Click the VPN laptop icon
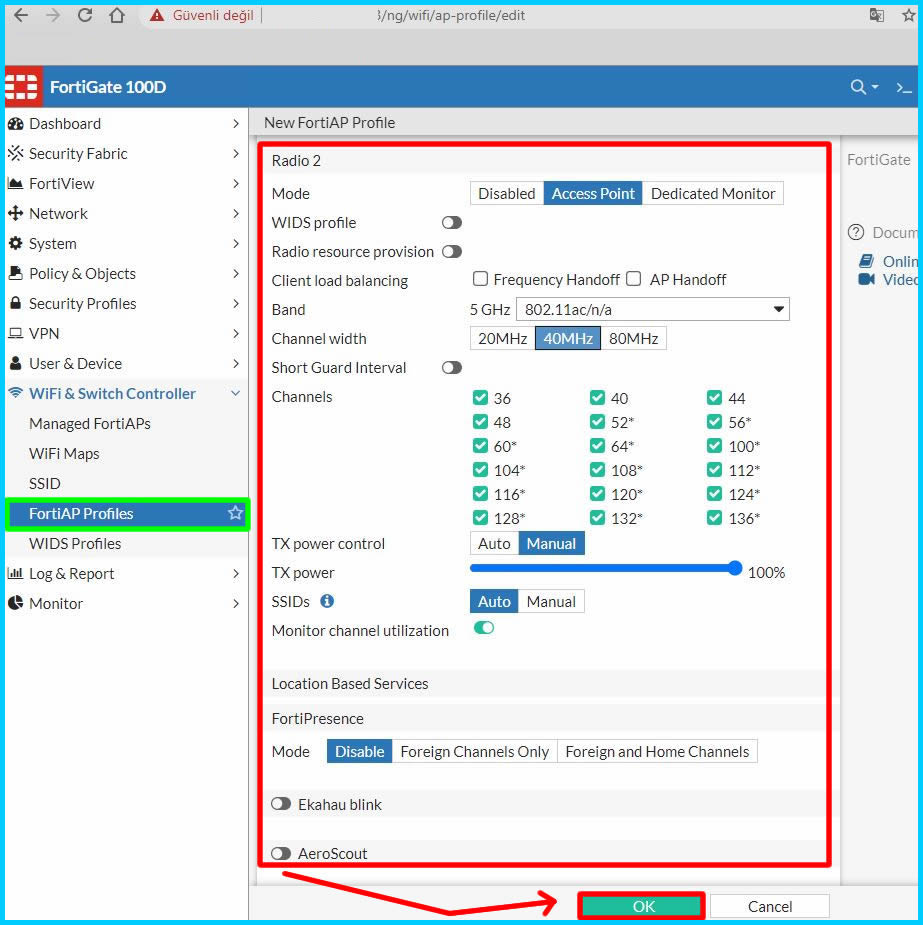The height and width of the screenshot is (925, 923). (x=15, y=333)
